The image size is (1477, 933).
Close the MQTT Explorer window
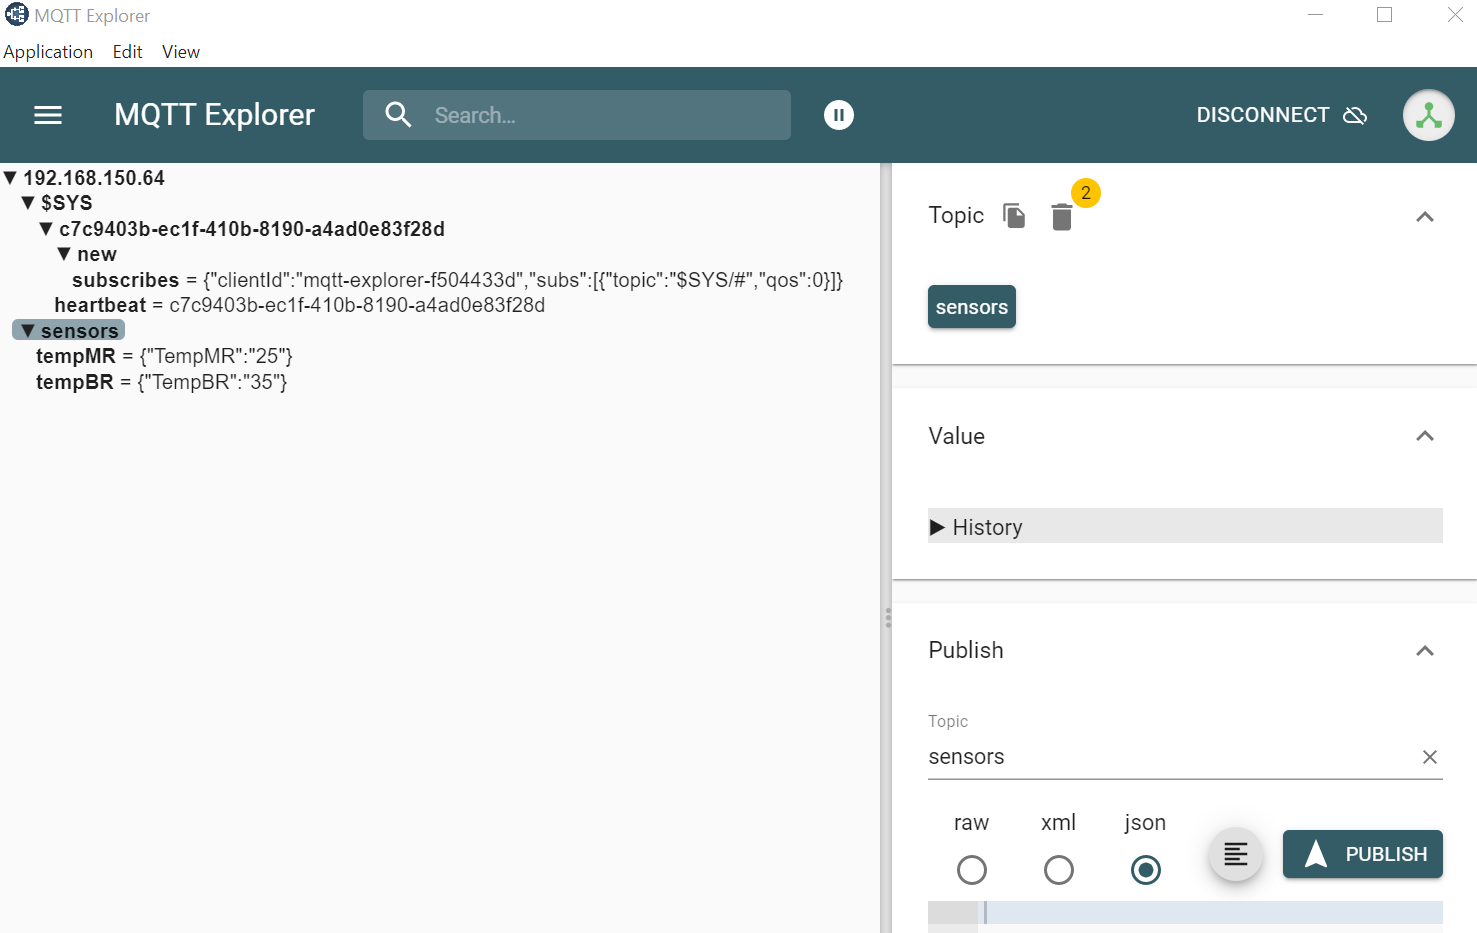(x=1455, y=15)
